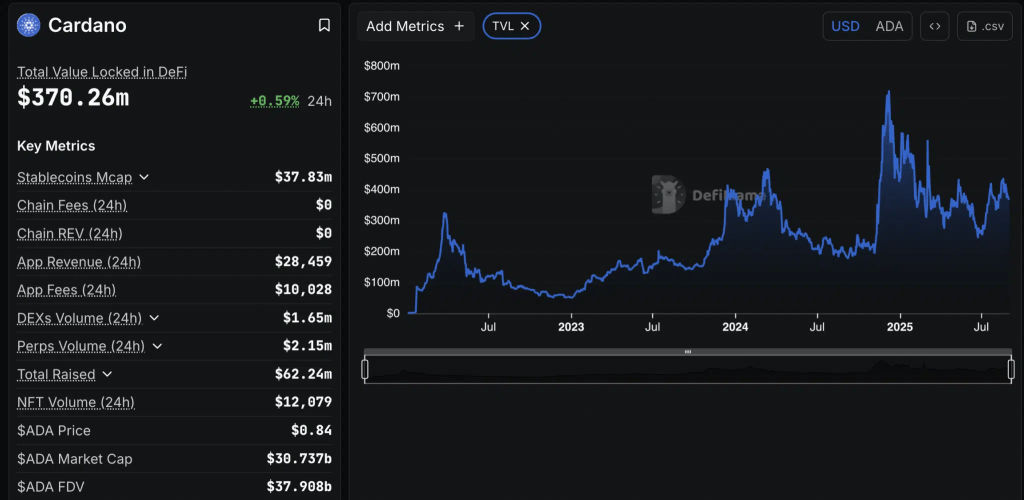Switch chart denomination to USD
The height and width of the screenshot is (500, 1024).
(845, 26)
